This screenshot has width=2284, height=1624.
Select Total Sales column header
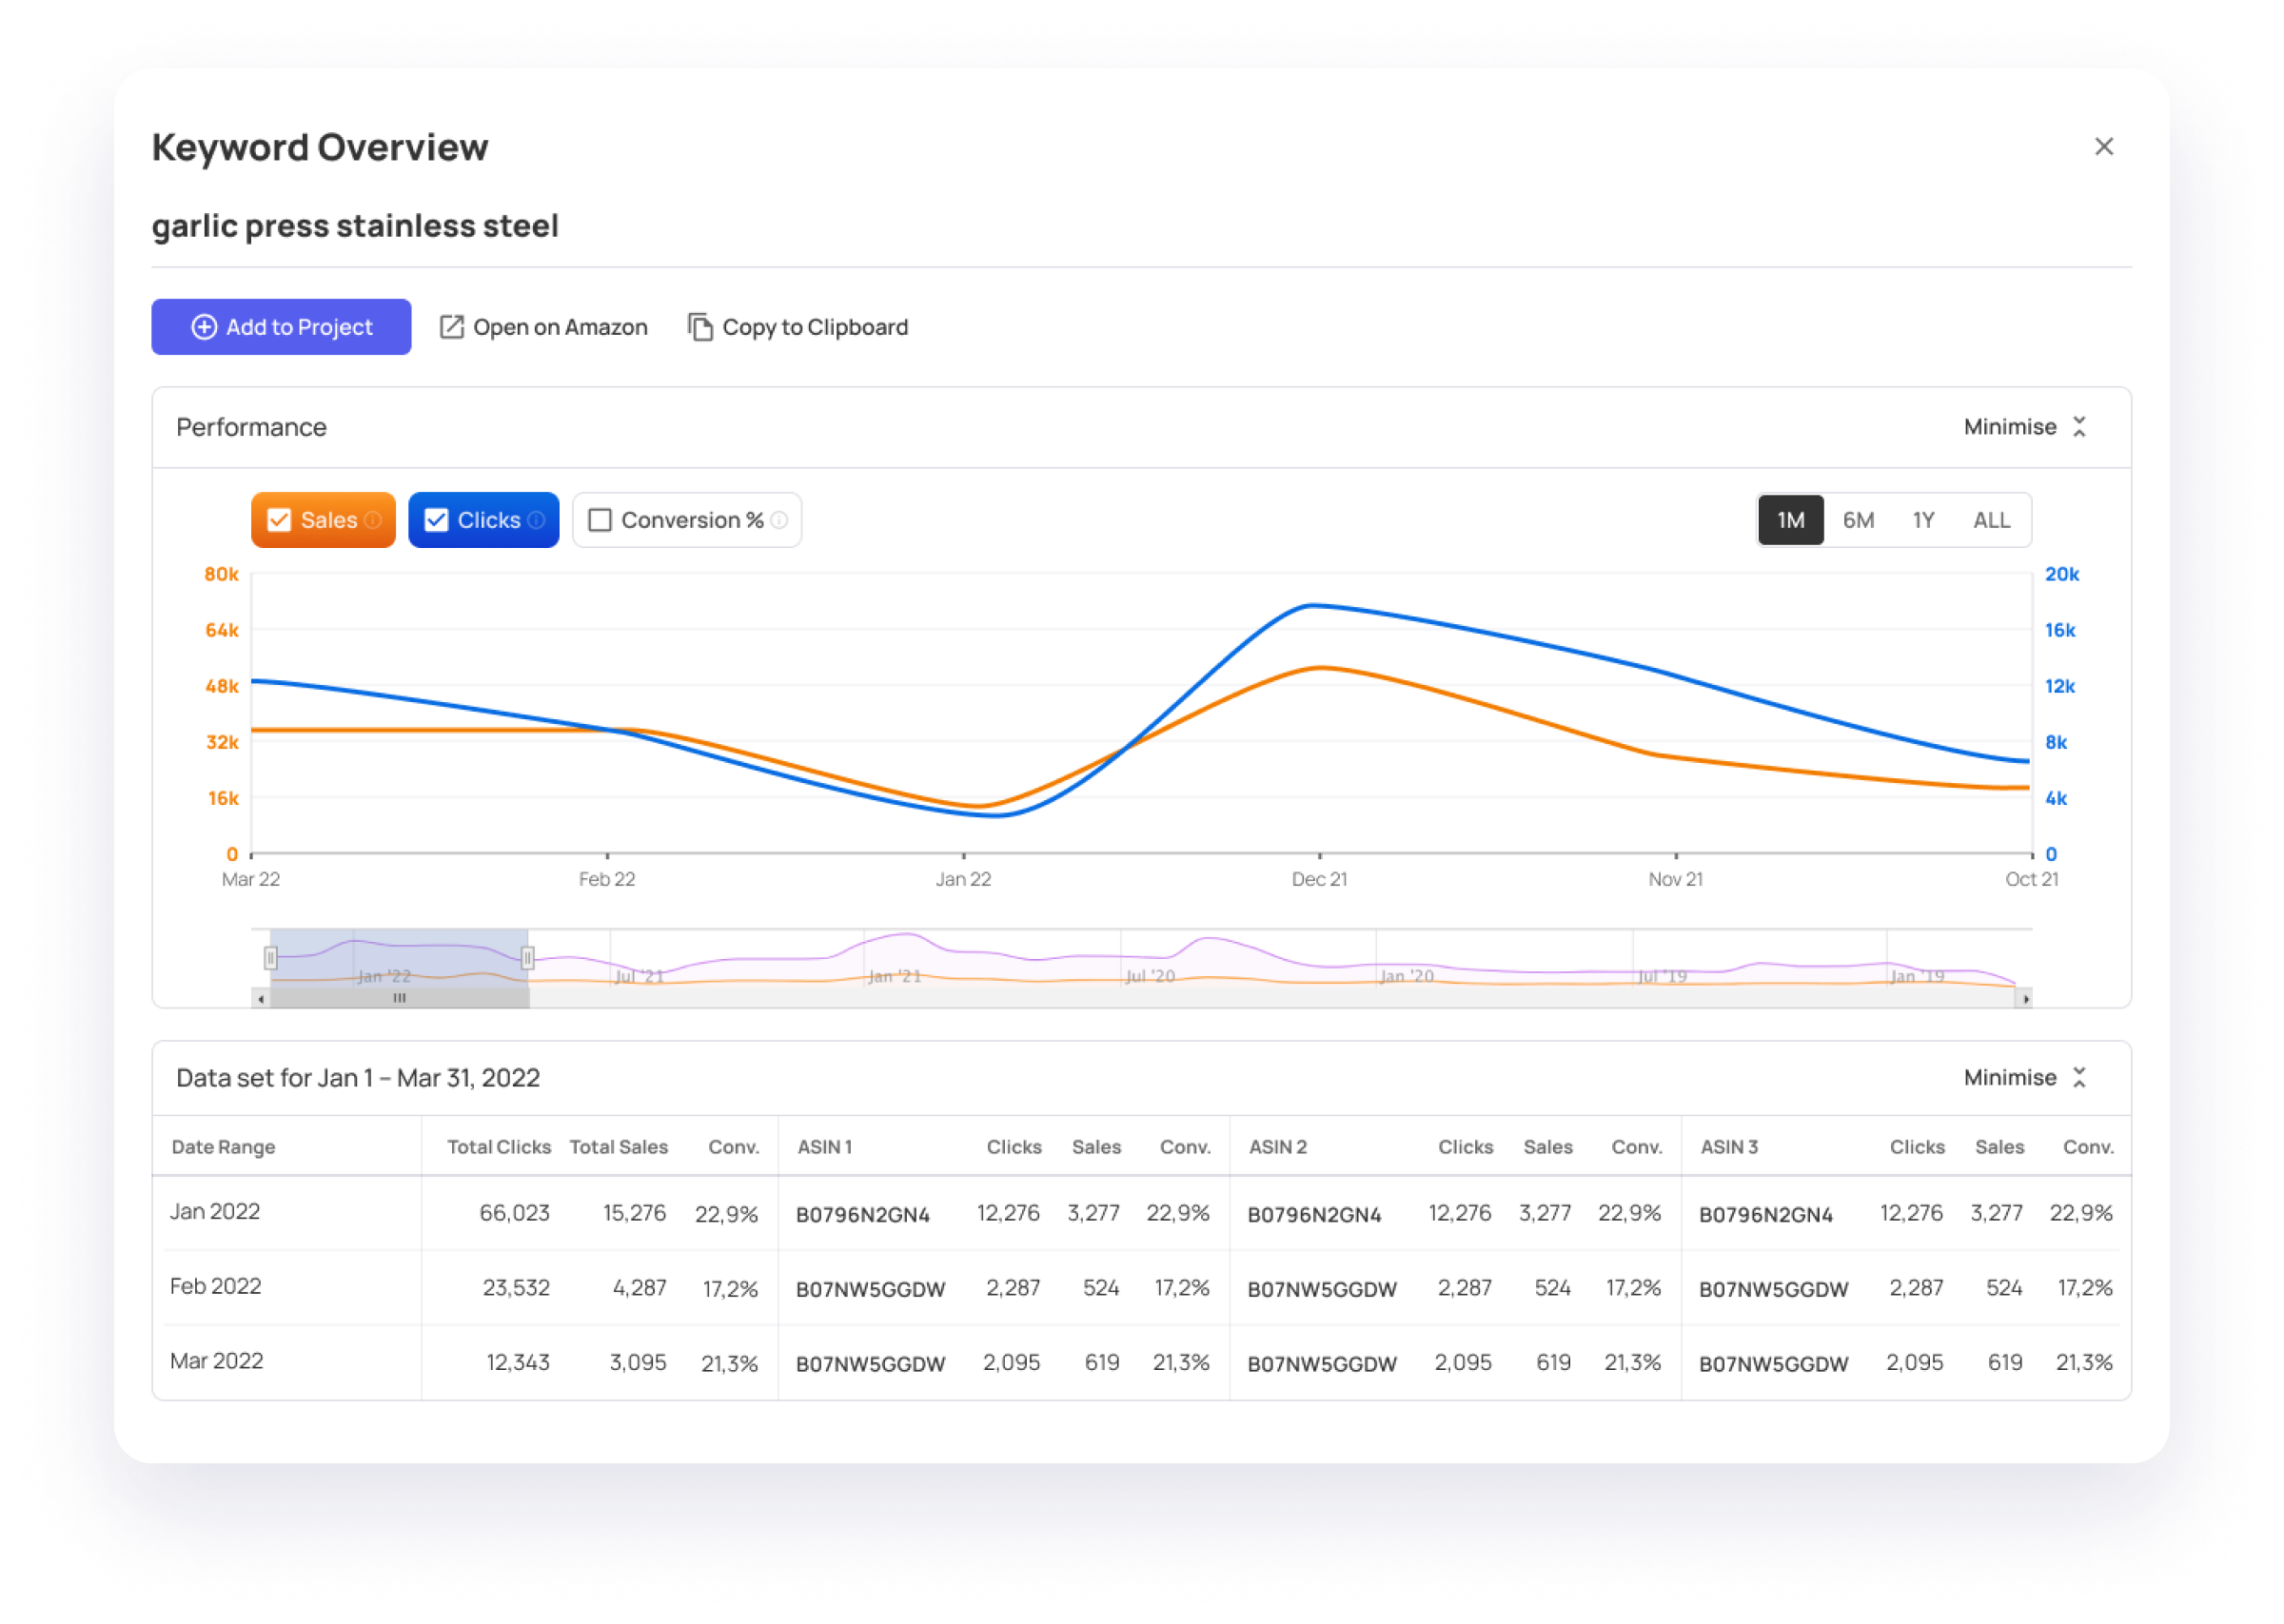[x=618, y=1147]
